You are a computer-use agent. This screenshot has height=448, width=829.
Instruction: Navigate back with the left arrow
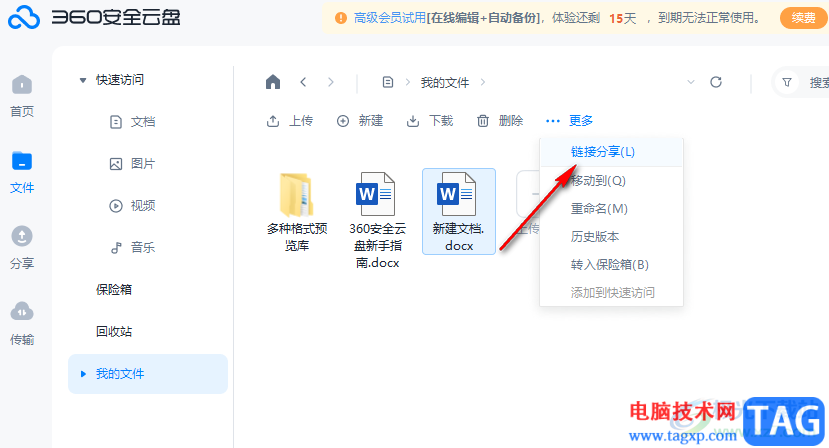tap(303, 82)
